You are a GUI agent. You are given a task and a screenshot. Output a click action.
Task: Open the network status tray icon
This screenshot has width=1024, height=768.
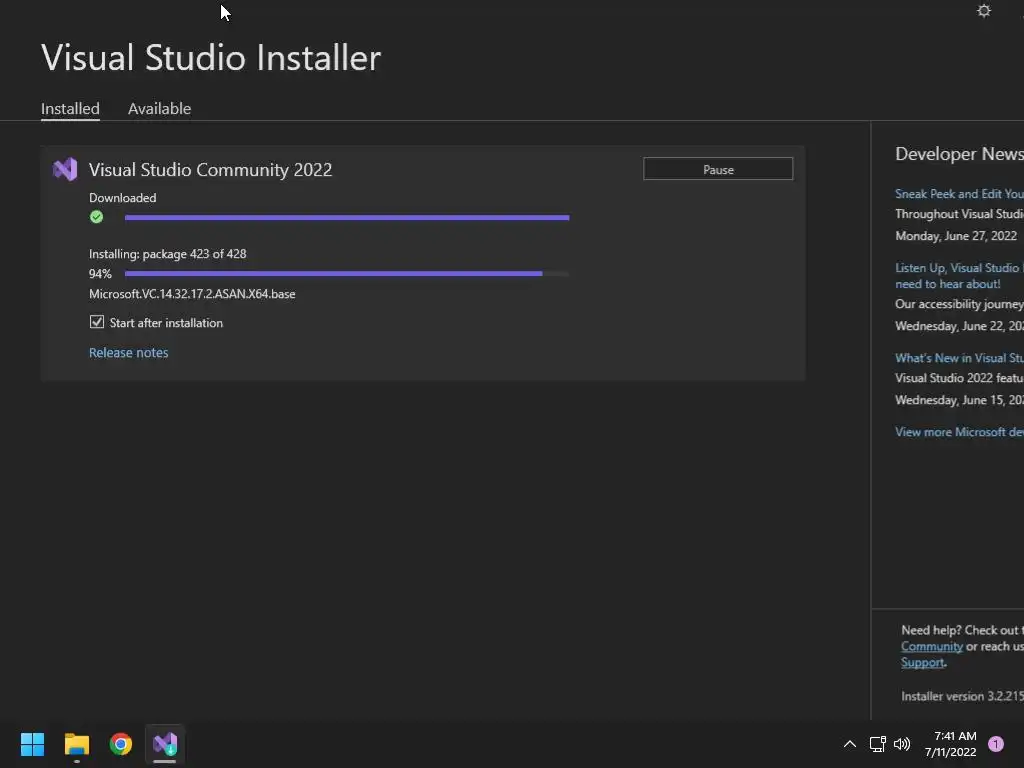tap(877, 744)
